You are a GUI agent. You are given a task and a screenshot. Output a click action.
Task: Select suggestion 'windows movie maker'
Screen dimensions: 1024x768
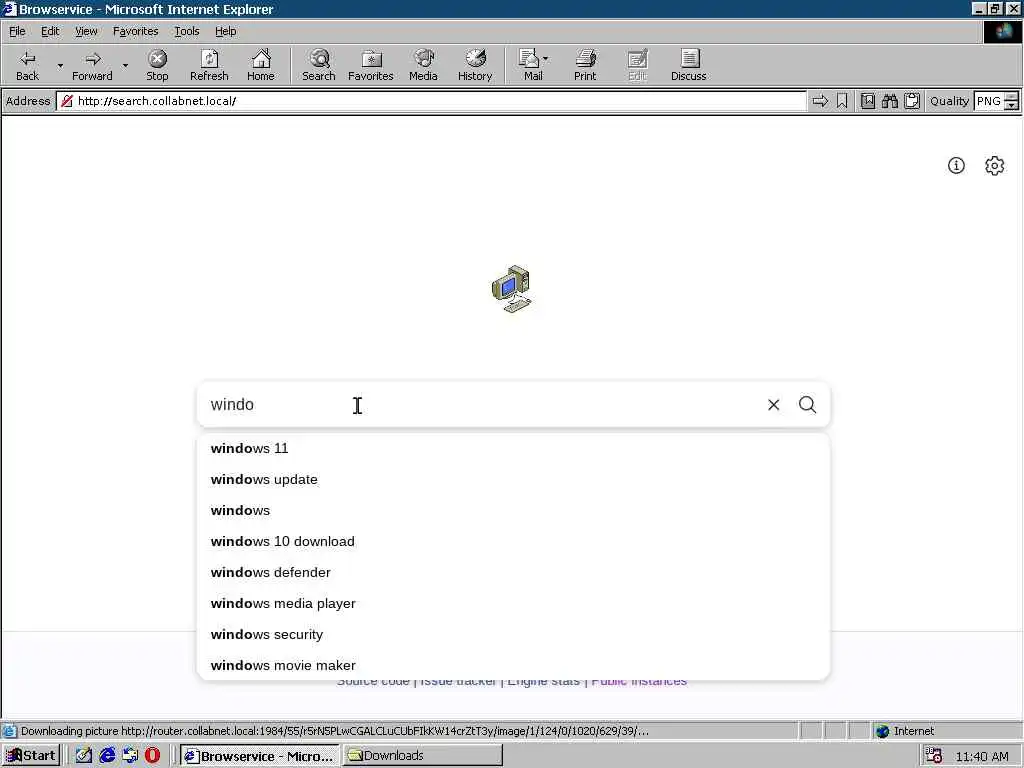click(x=513, y=665)
